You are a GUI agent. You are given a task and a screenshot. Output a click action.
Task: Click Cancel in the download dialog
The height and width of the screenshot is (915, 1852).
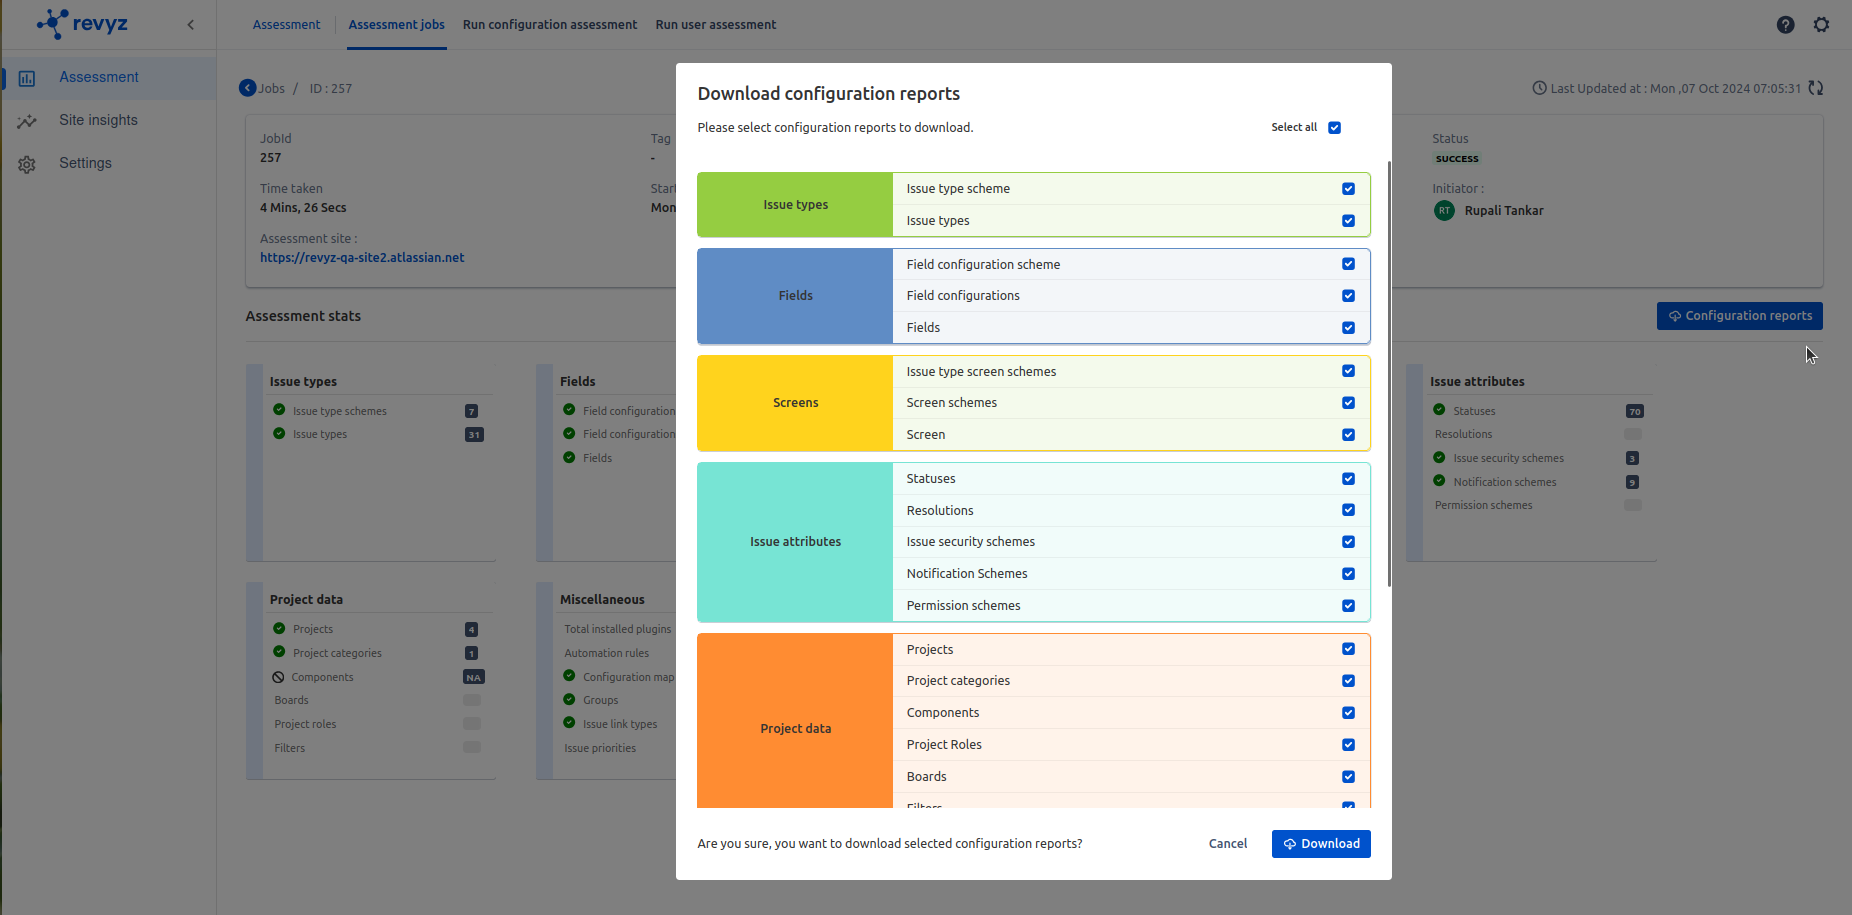tap(1228, 844)
